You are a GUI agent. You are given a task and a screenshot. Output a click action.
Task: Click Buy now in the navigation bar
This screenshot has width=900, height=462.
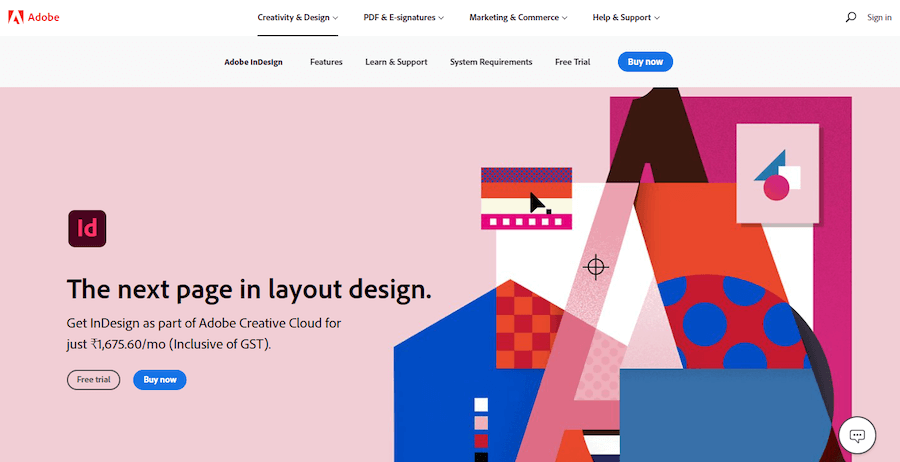[x=645, y=62]
